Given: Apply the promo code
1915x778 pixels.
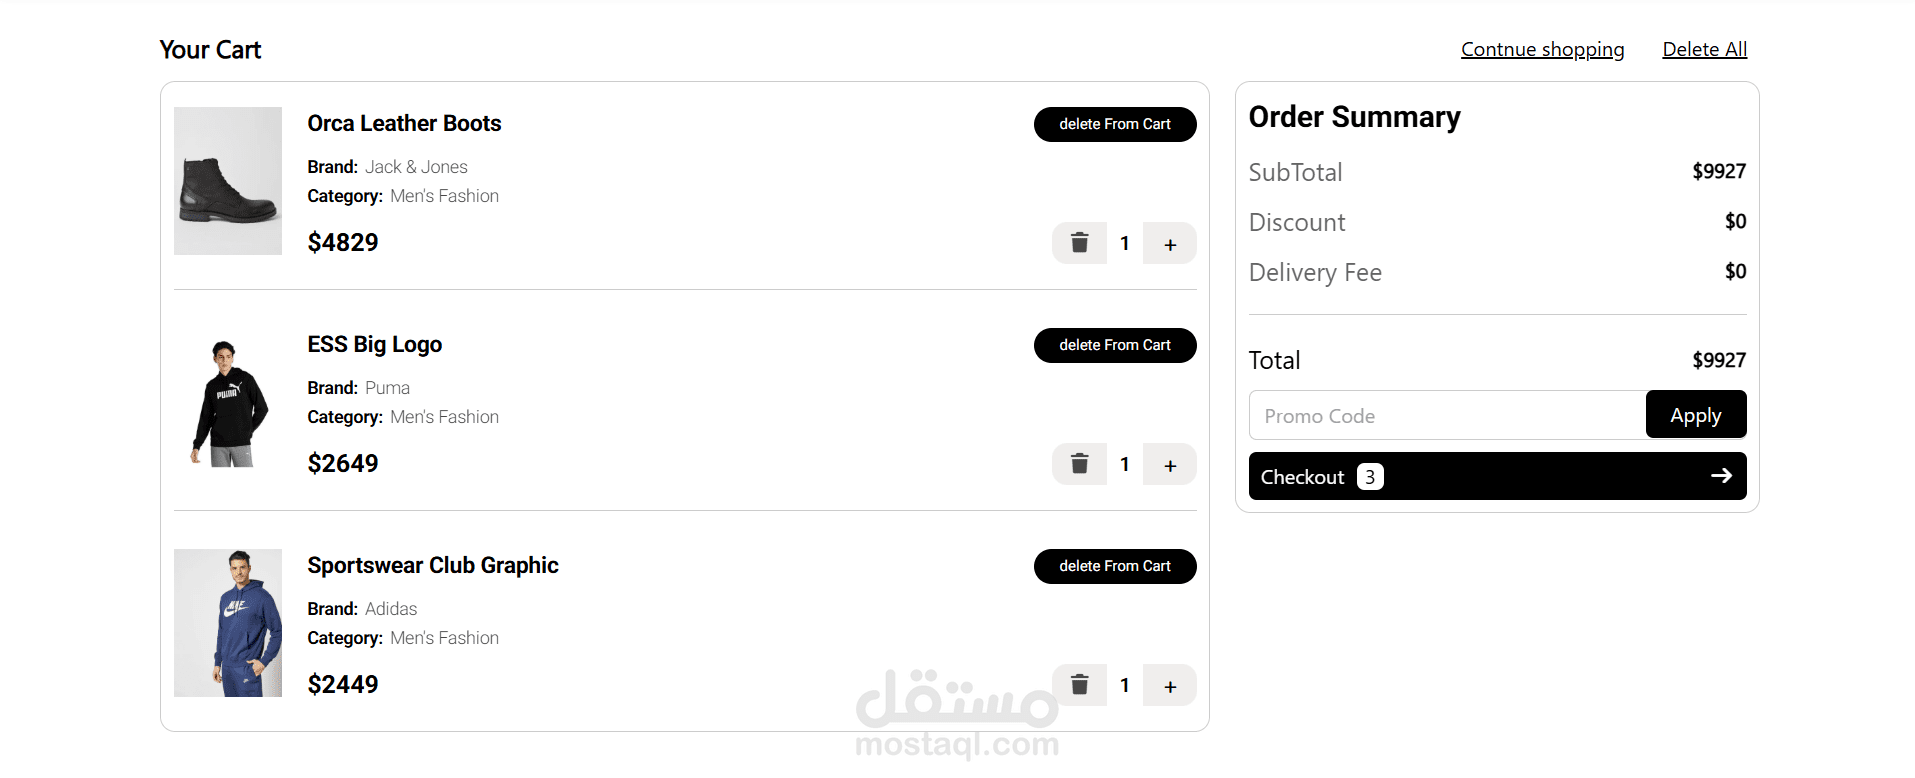Looking at the screenshot, I should pos(1696,415).
